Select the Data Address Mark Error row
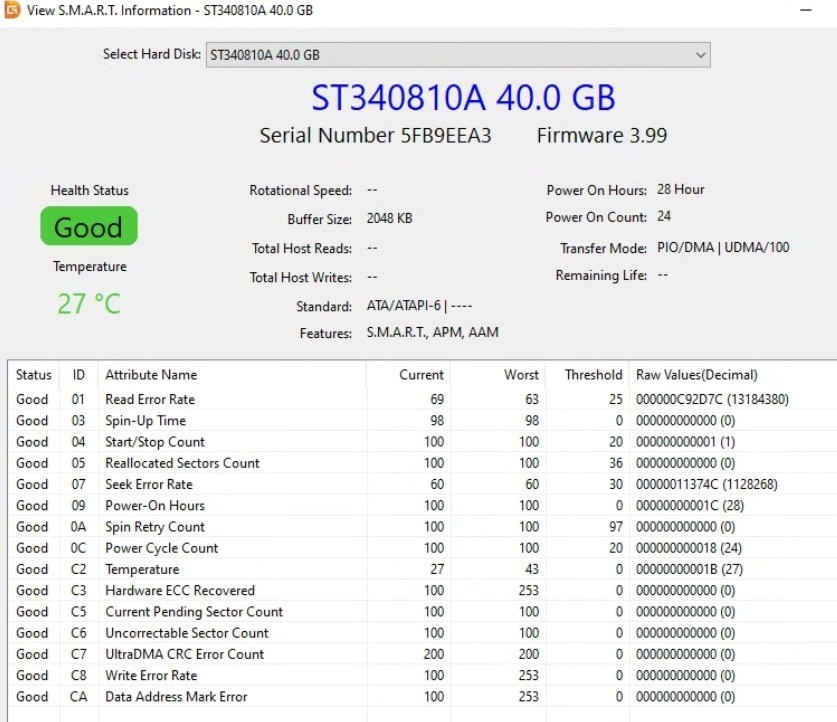Viewport: 837px width, 722px height. coord(422,696)
